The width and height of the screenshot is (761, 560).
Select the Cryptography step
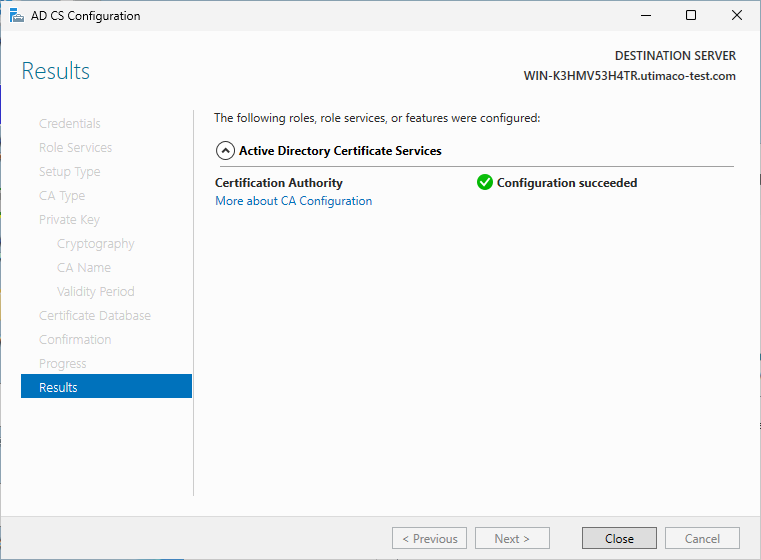pyautogui.click(x=96, y=244)
